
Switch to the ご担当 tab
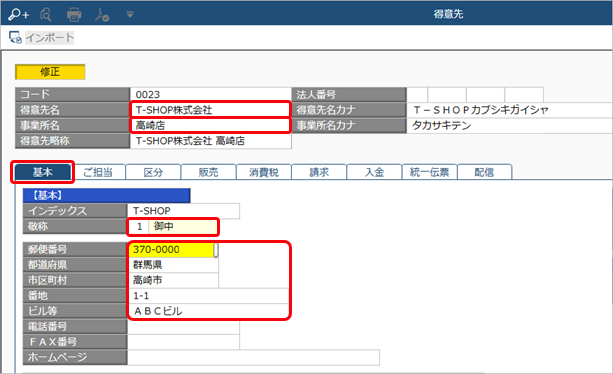point(98,172)
